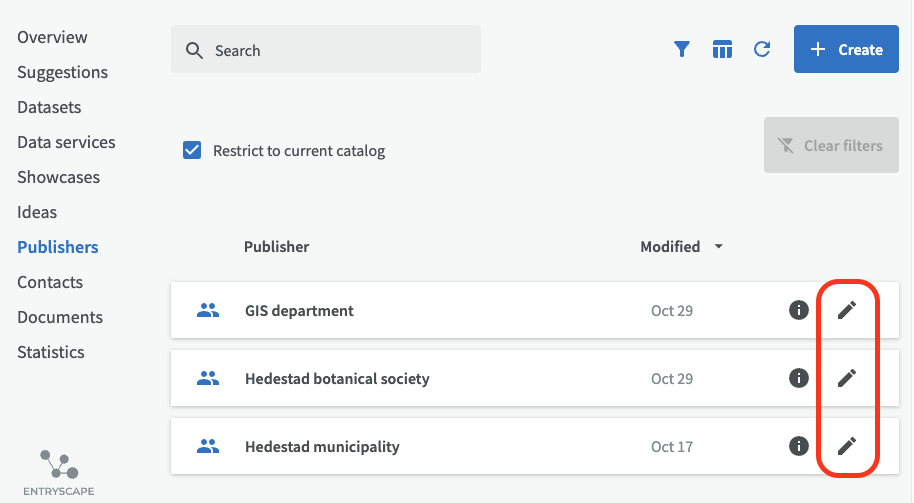The image size is (914, 503).
Task: Open the Hedestad municipality row
Action: tap(322, 447)
